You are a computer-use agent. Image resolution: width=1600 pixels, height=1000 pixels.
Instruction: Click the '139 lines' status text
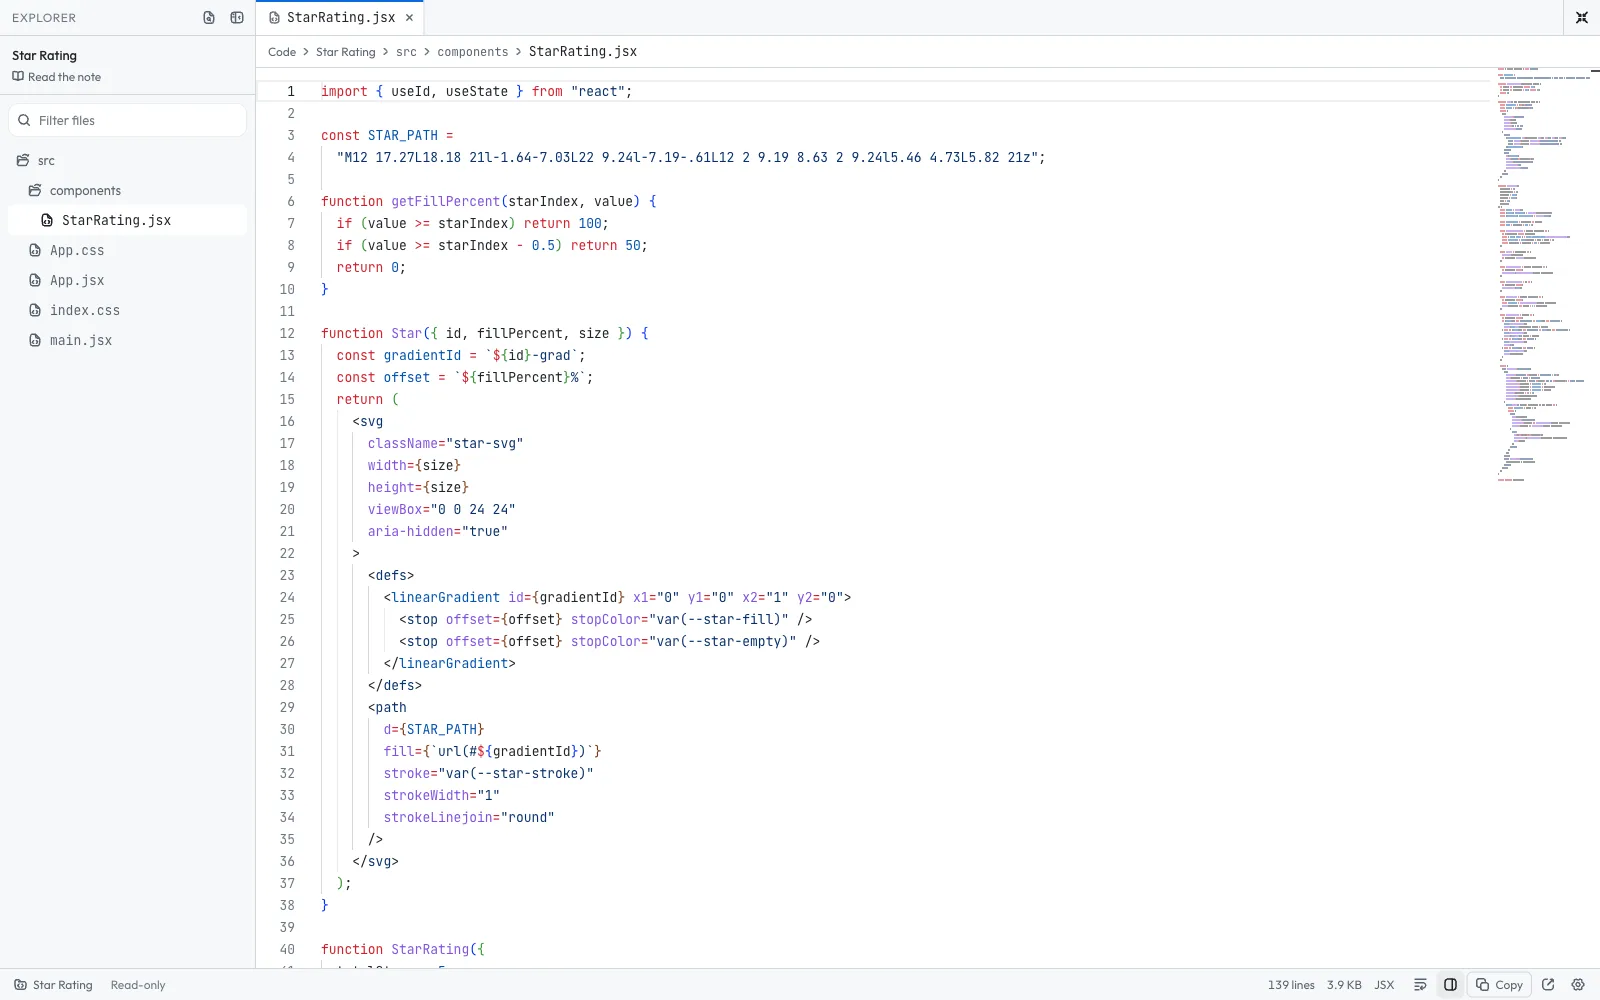pos(1291,985)
